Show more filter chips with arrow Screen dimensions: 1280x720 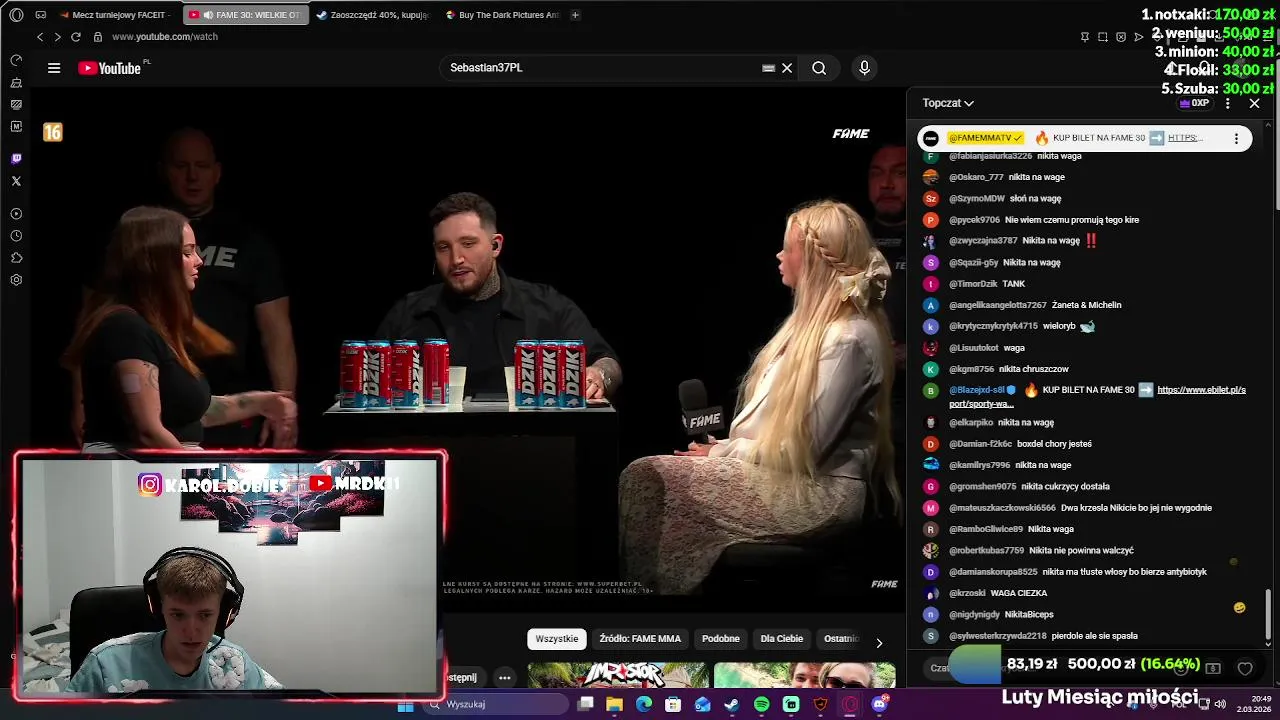point(879,643)
